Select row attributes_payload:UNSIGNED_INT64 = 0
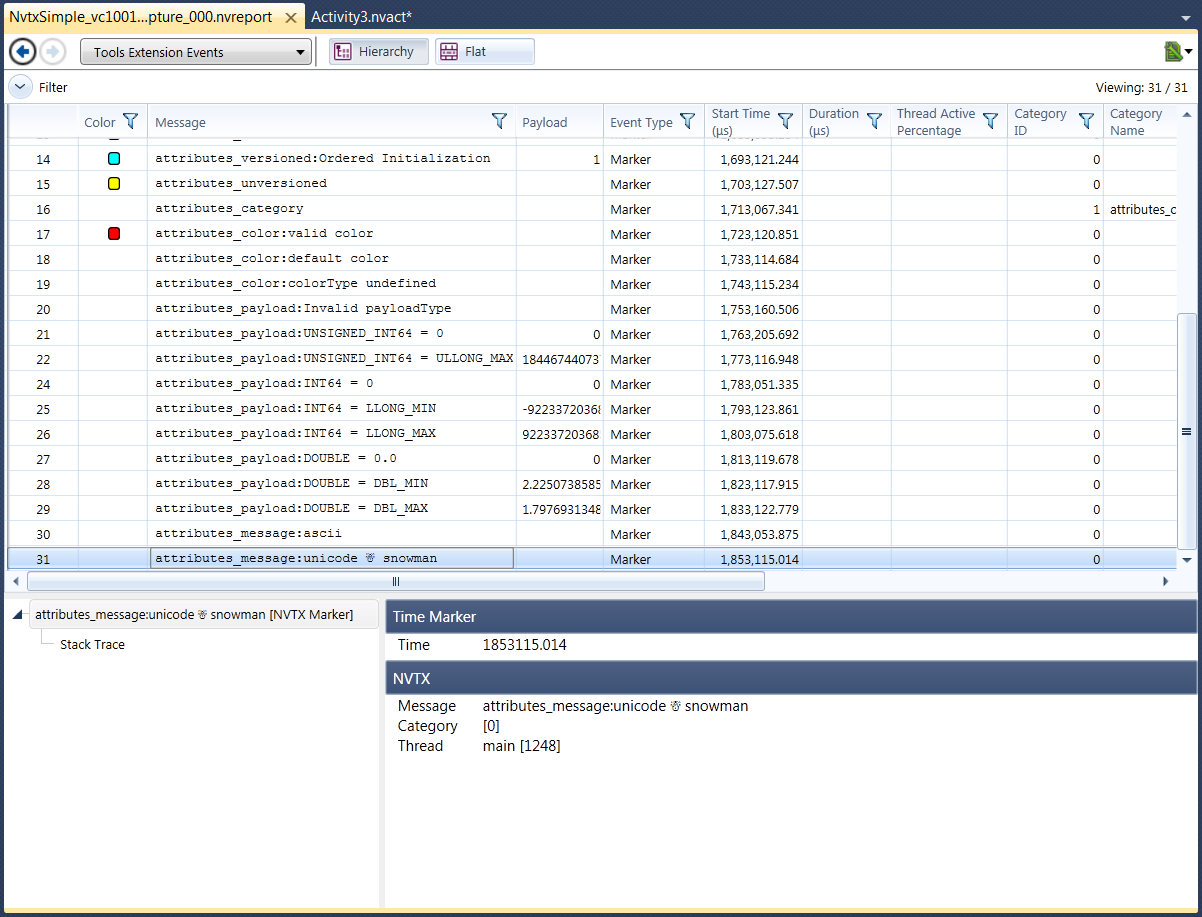The height and width of the screenshot is (917, 1202). 592,334
